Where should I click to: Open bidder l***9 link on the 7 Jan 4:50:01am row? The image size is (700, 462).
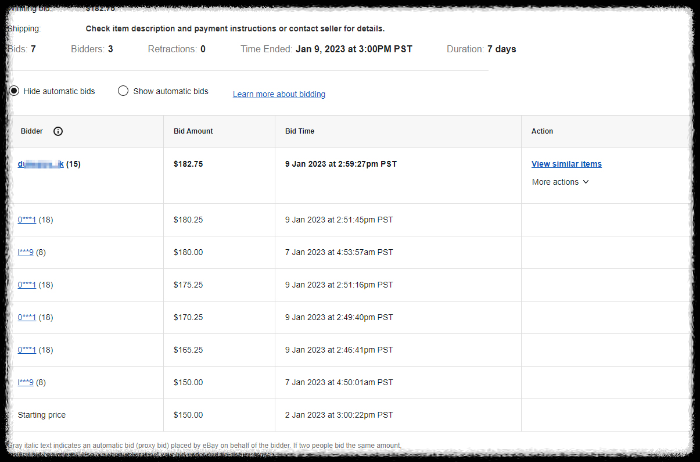coord(25,382)
